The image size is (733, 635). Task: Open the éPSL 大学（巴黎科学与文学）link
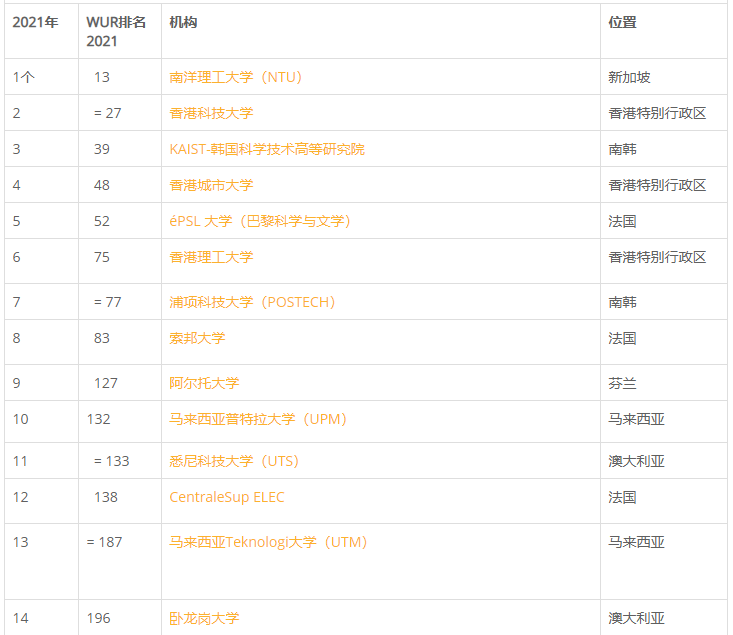coord(260,221)
